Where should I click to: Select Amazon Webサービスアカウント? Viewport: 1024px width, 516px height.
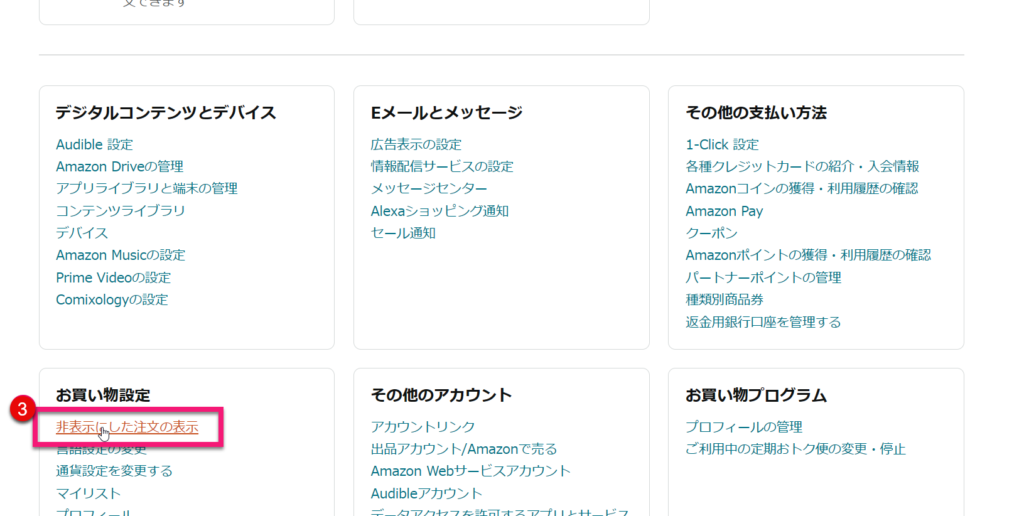point(470,471)
